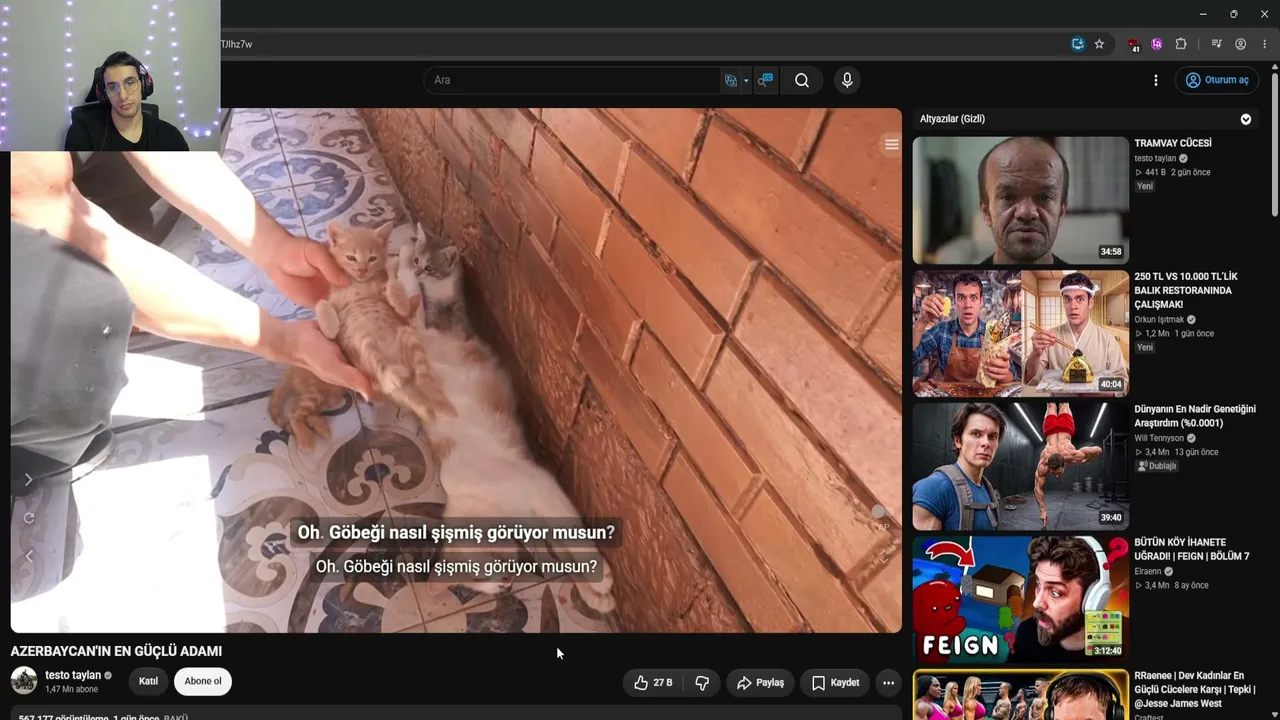Image resolution: width=1280 pixels, height=720 pixels.
Task: Open 'BÜTÜN KÖY İHANETE UĞRADI!' video title
Action: [1192, 549]
